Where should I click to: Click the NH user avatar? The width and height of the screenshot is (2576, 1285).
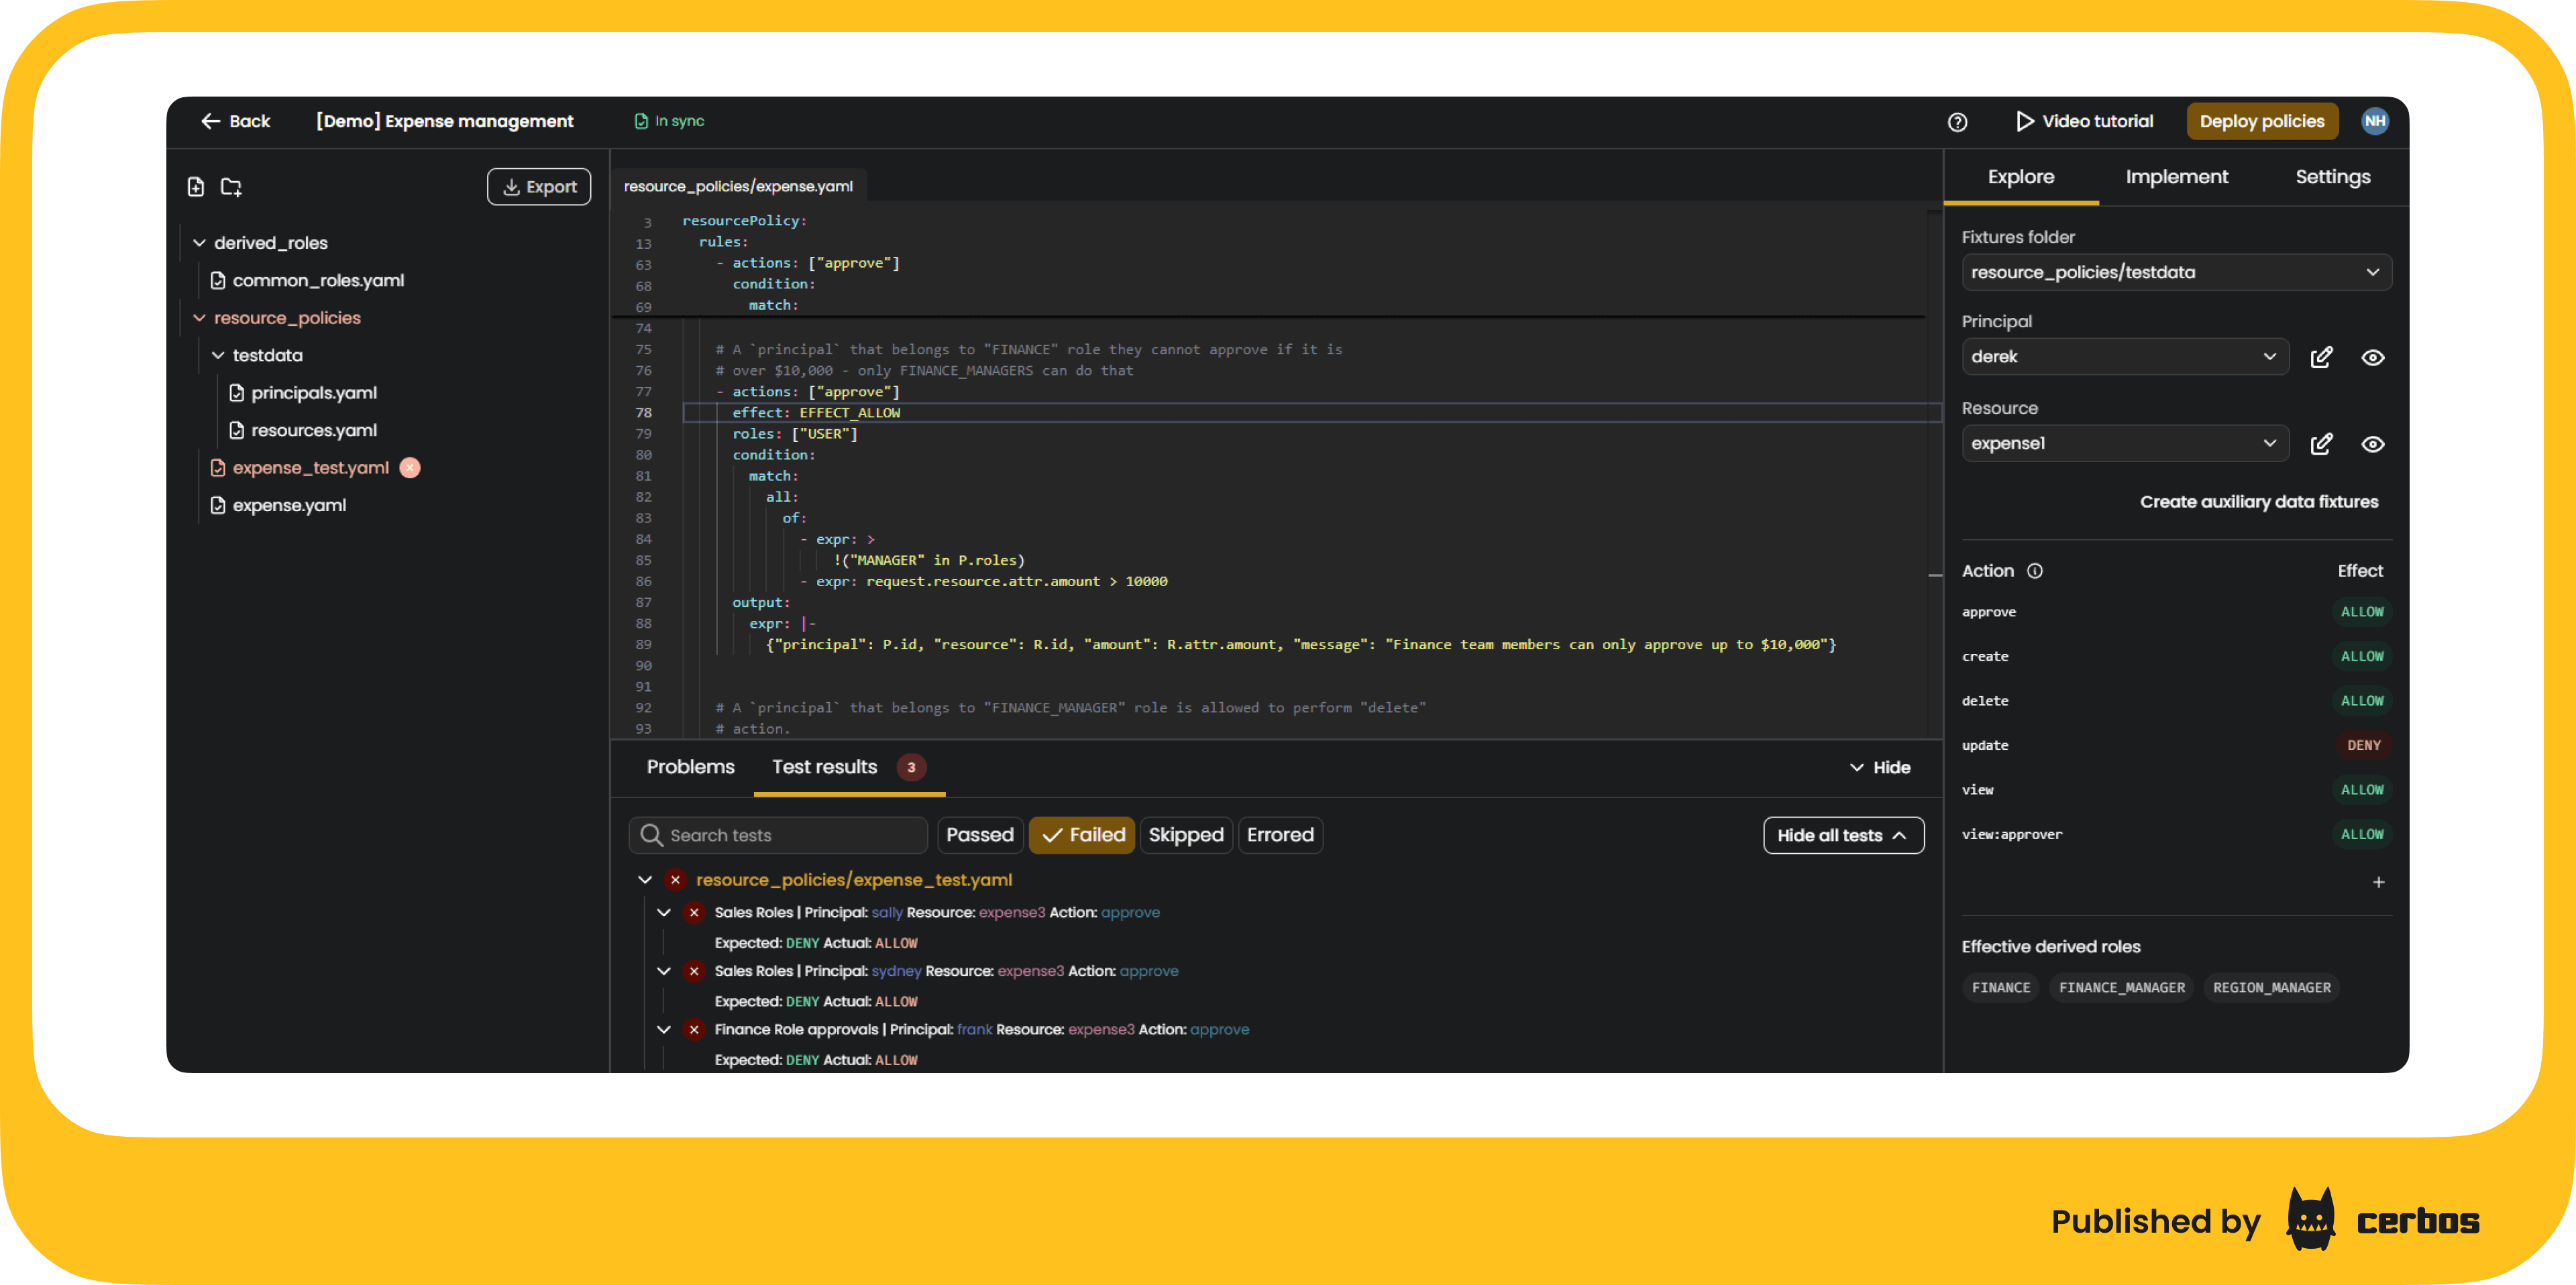[2374, 121]
